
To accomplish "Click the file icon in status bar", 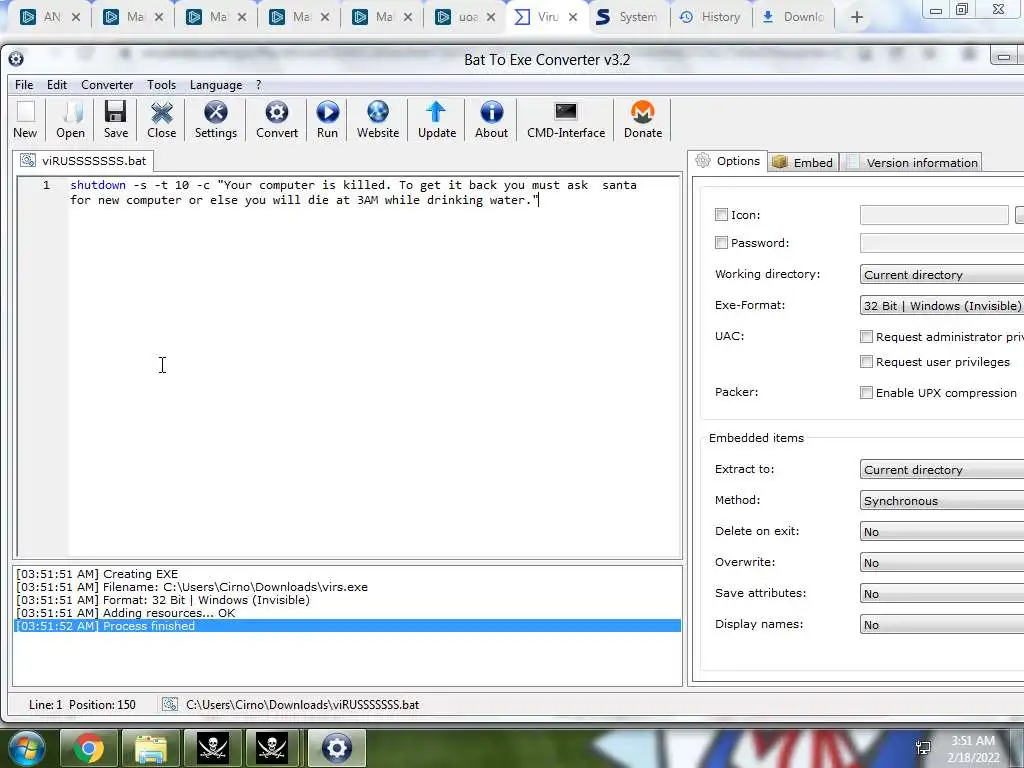I will pos(170,705).
